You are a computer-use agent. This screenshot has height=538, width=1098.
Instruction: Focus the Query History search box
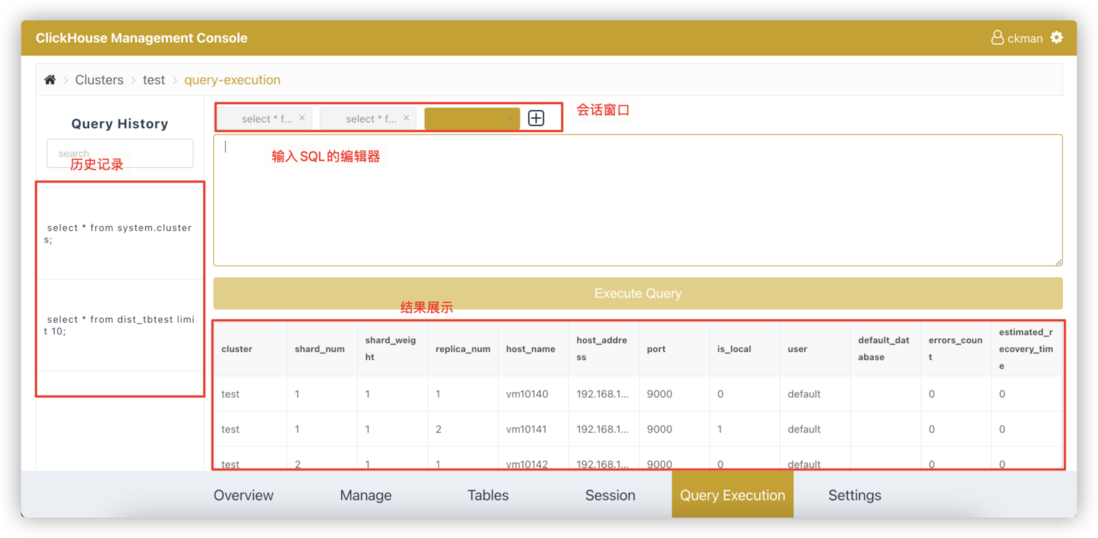(x=120, y=153)
